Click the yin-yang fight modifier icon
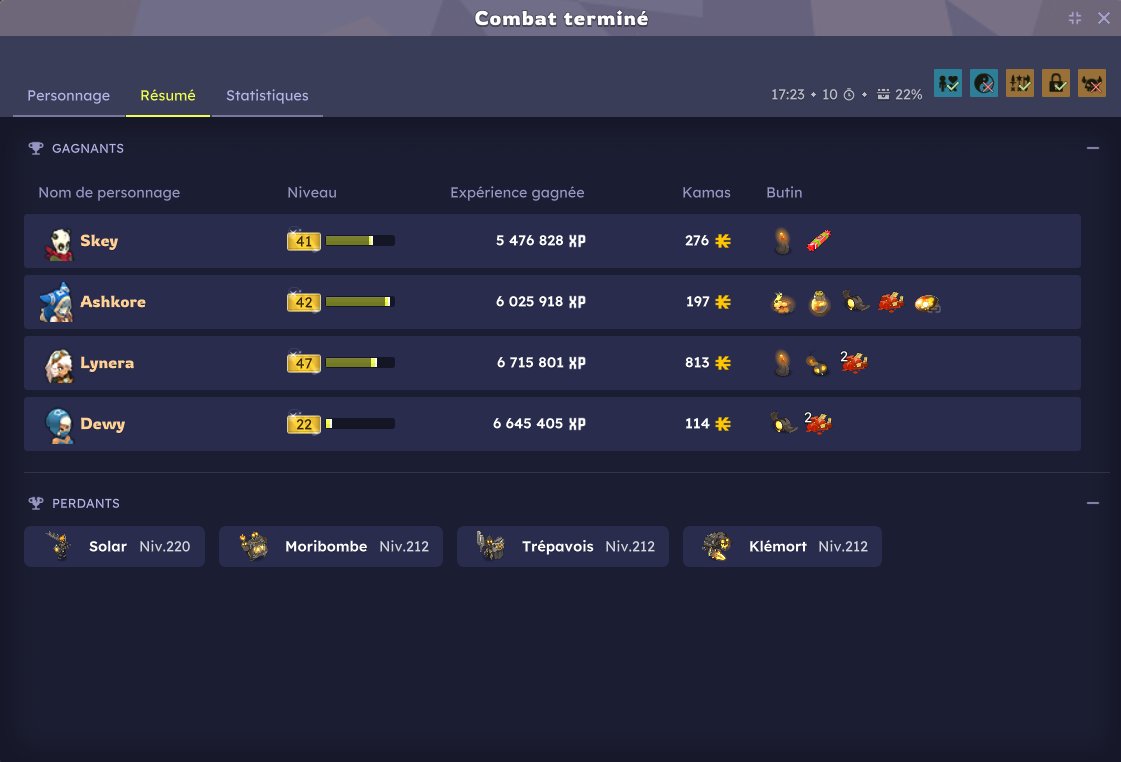The width and height of the screenshot is (1121, 762). [x=984, y=83]
